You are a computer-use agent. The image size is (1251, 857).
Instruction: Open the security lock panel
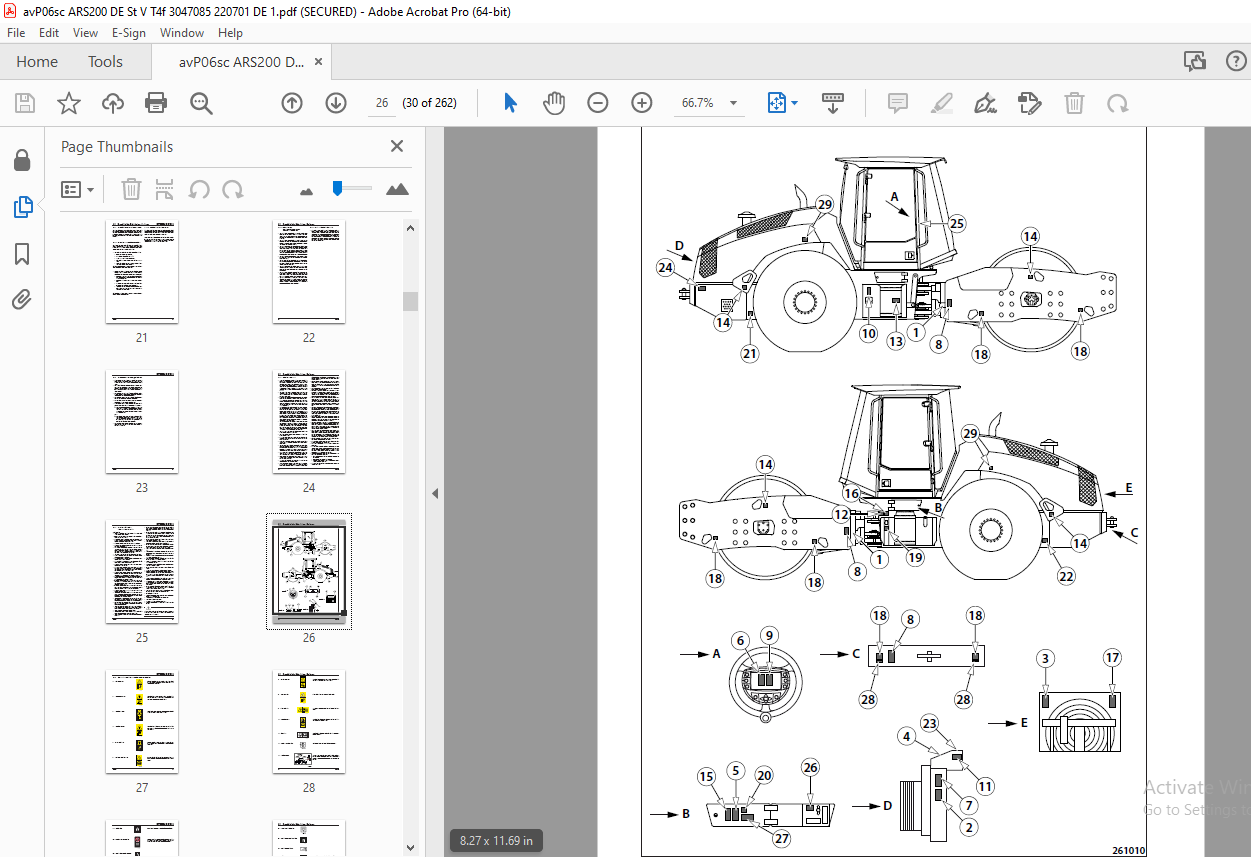(x=22, y=161)
